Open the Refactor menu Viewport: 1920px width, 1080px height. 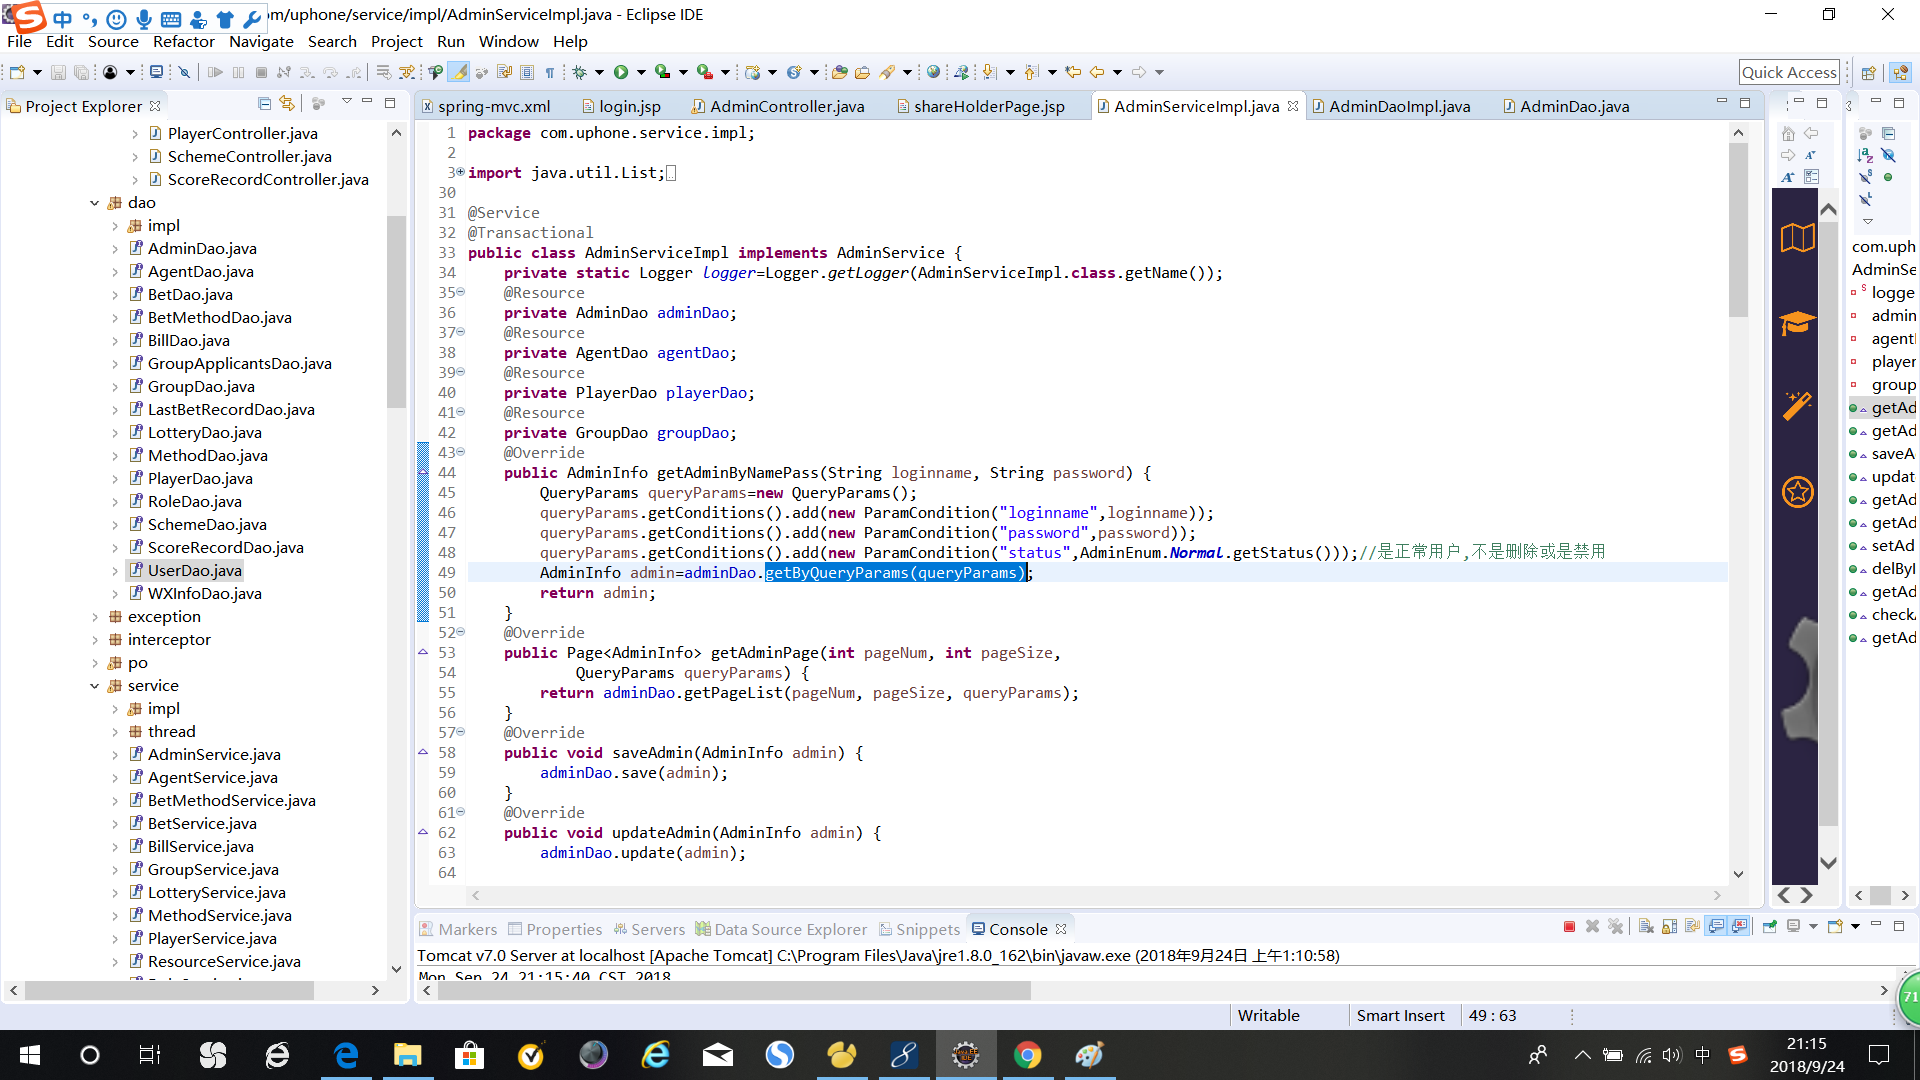tap(183, 41)
